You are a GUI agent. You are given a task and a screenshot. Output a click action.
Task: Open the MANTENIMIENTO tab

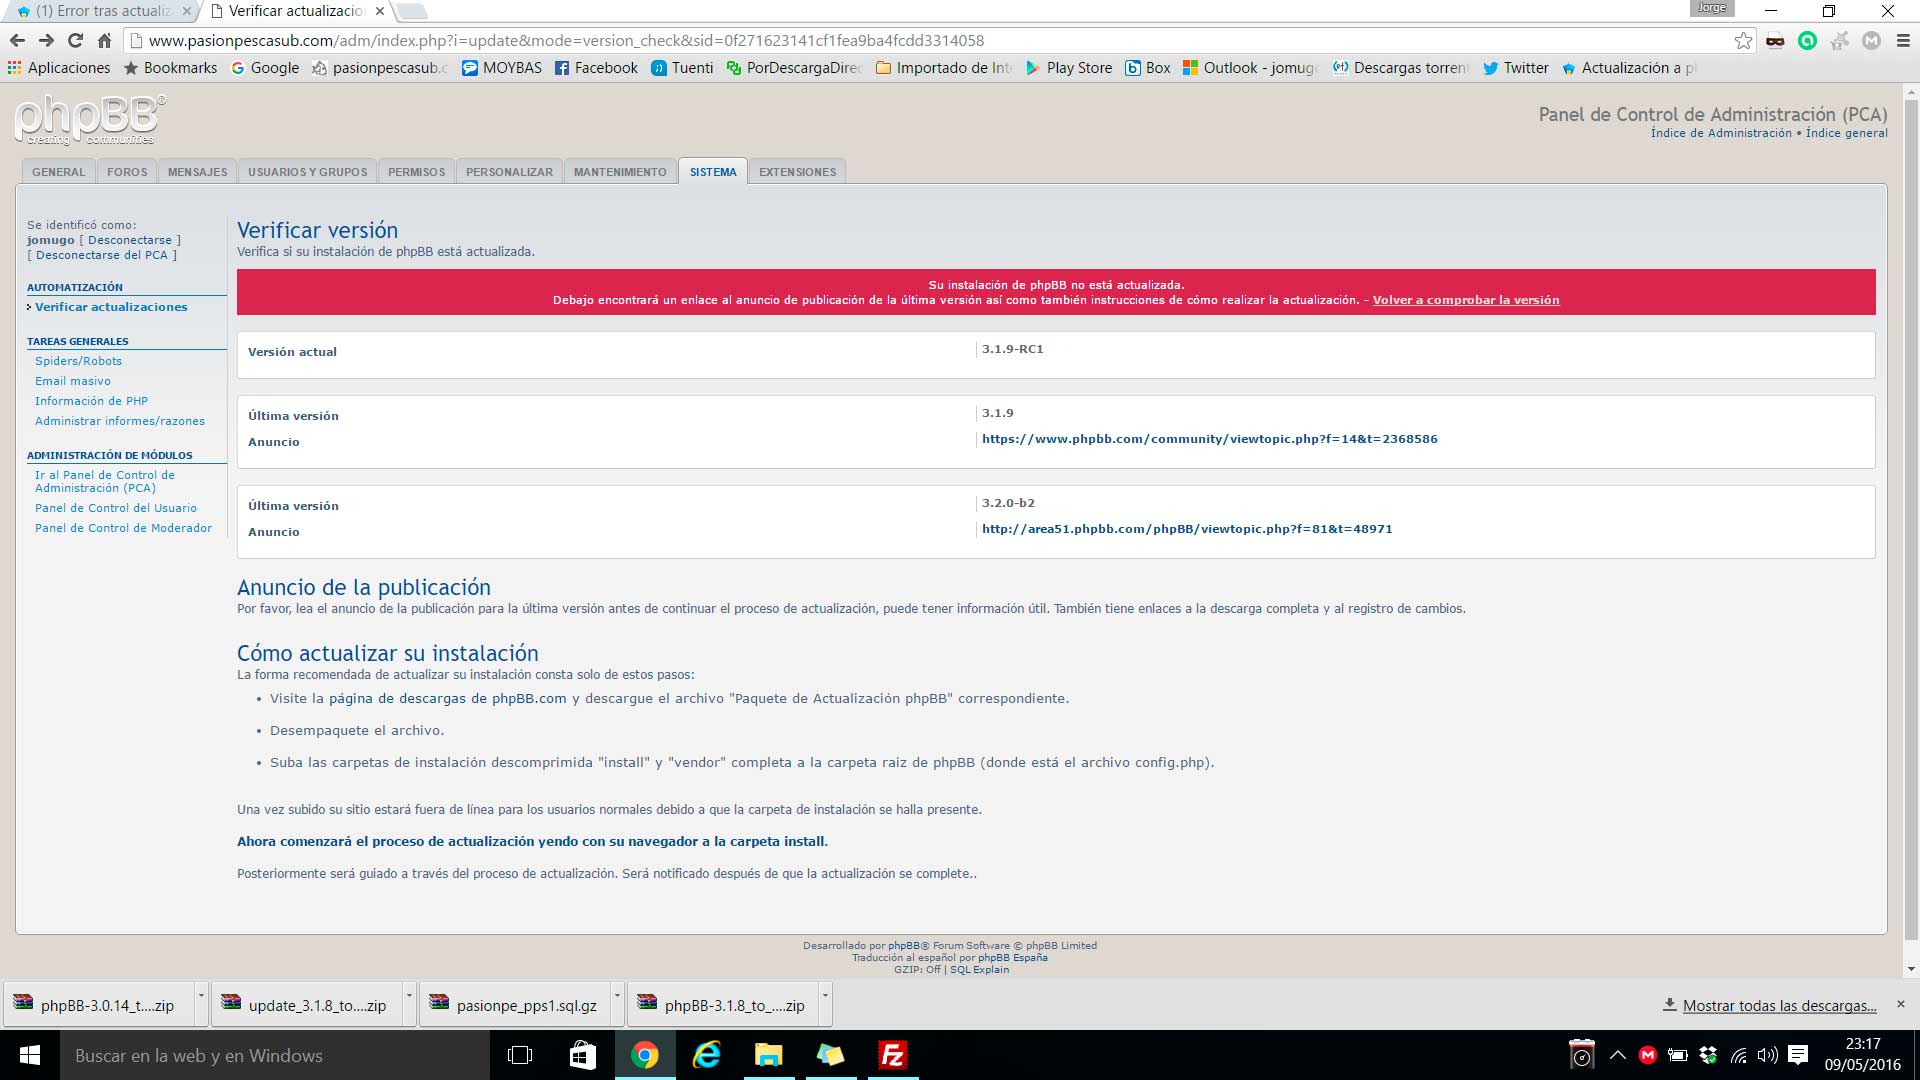point(619,172)
